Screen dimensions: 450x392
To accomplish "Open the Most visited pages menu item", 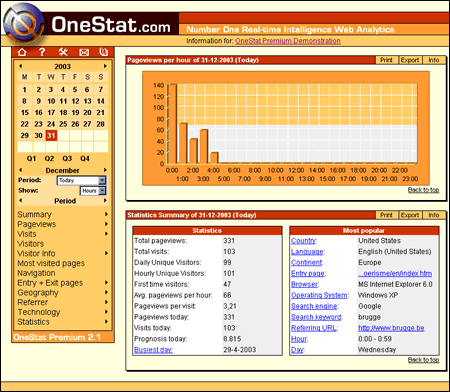I will 51,263.
